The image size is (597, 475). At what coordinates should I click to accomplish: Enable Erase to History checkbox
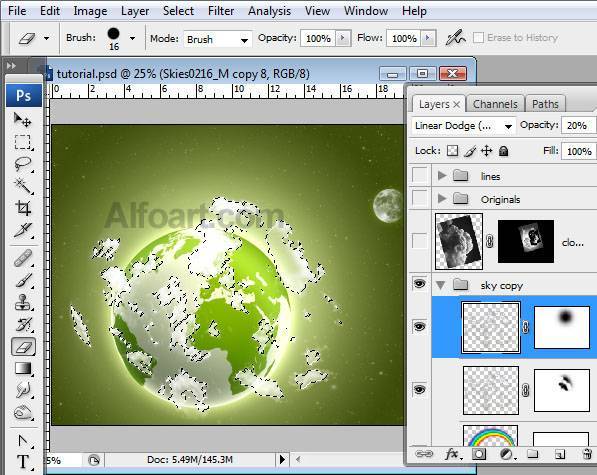(x=478, y=38)
